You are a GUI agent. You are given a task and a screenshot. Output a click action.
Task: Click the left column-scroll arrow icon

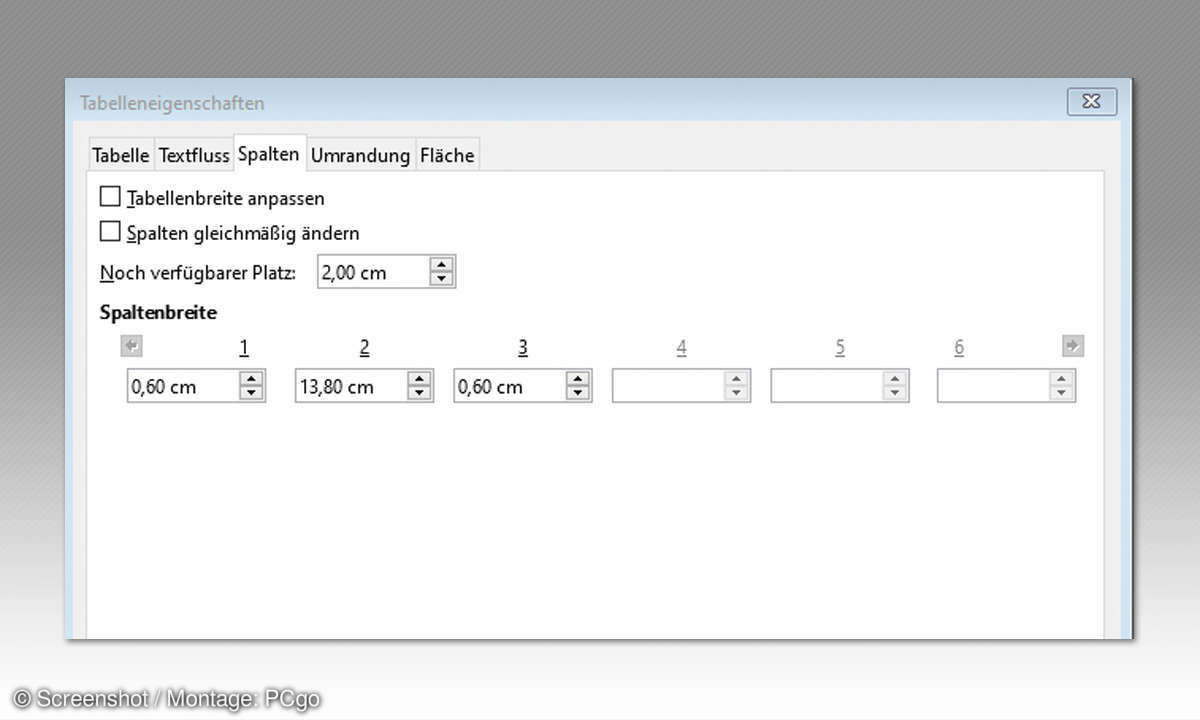pyautogui.click(x=131, y=346)
